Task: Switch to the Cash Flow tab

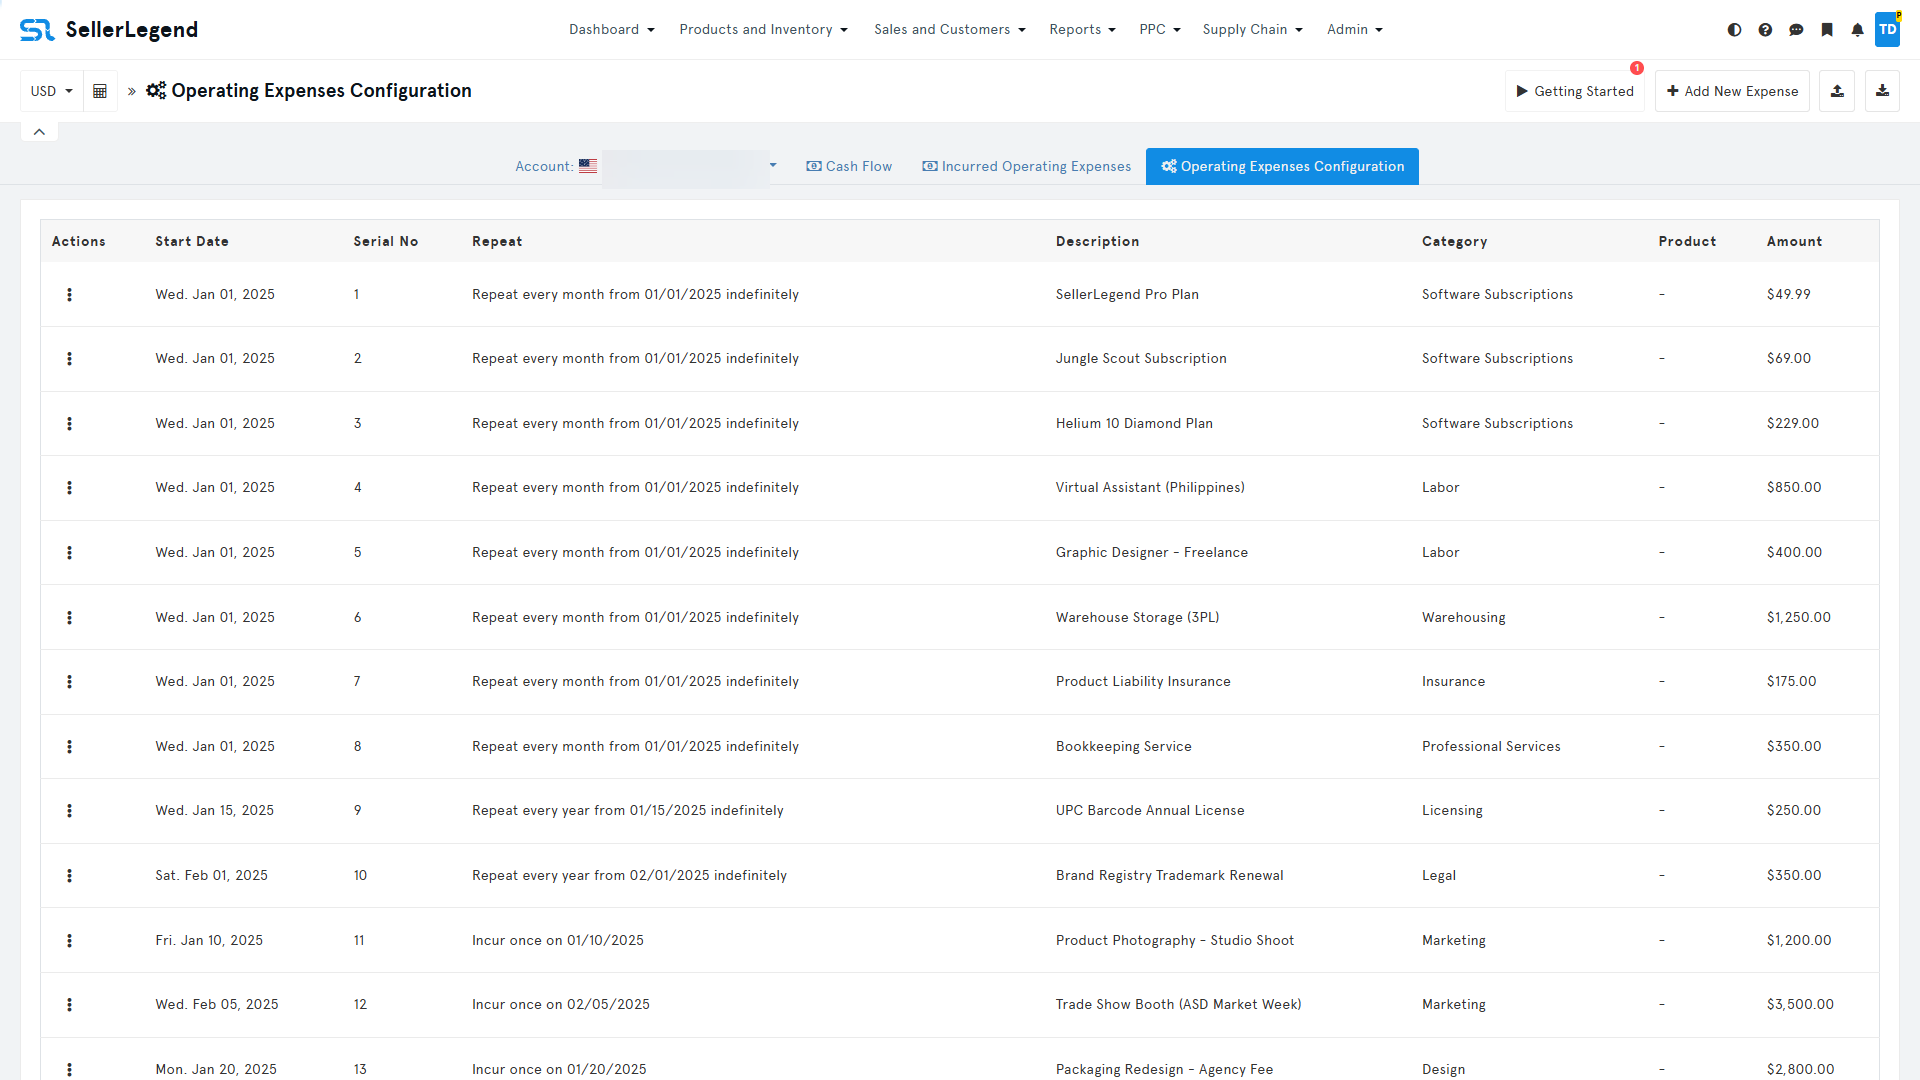Action: 849,166
